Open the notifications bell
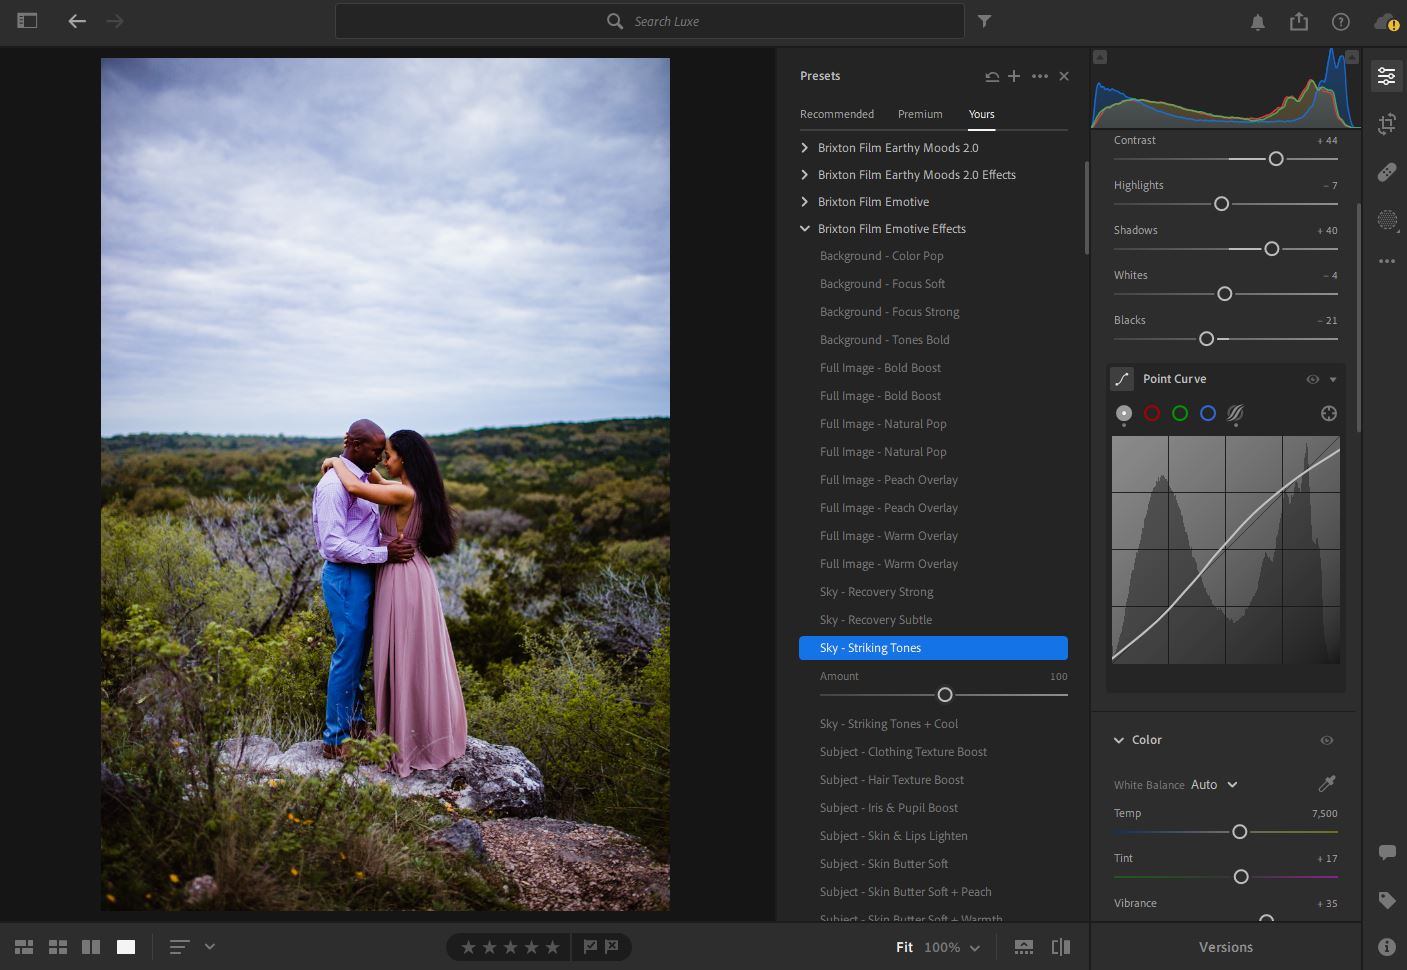 tap(1258, 21)
